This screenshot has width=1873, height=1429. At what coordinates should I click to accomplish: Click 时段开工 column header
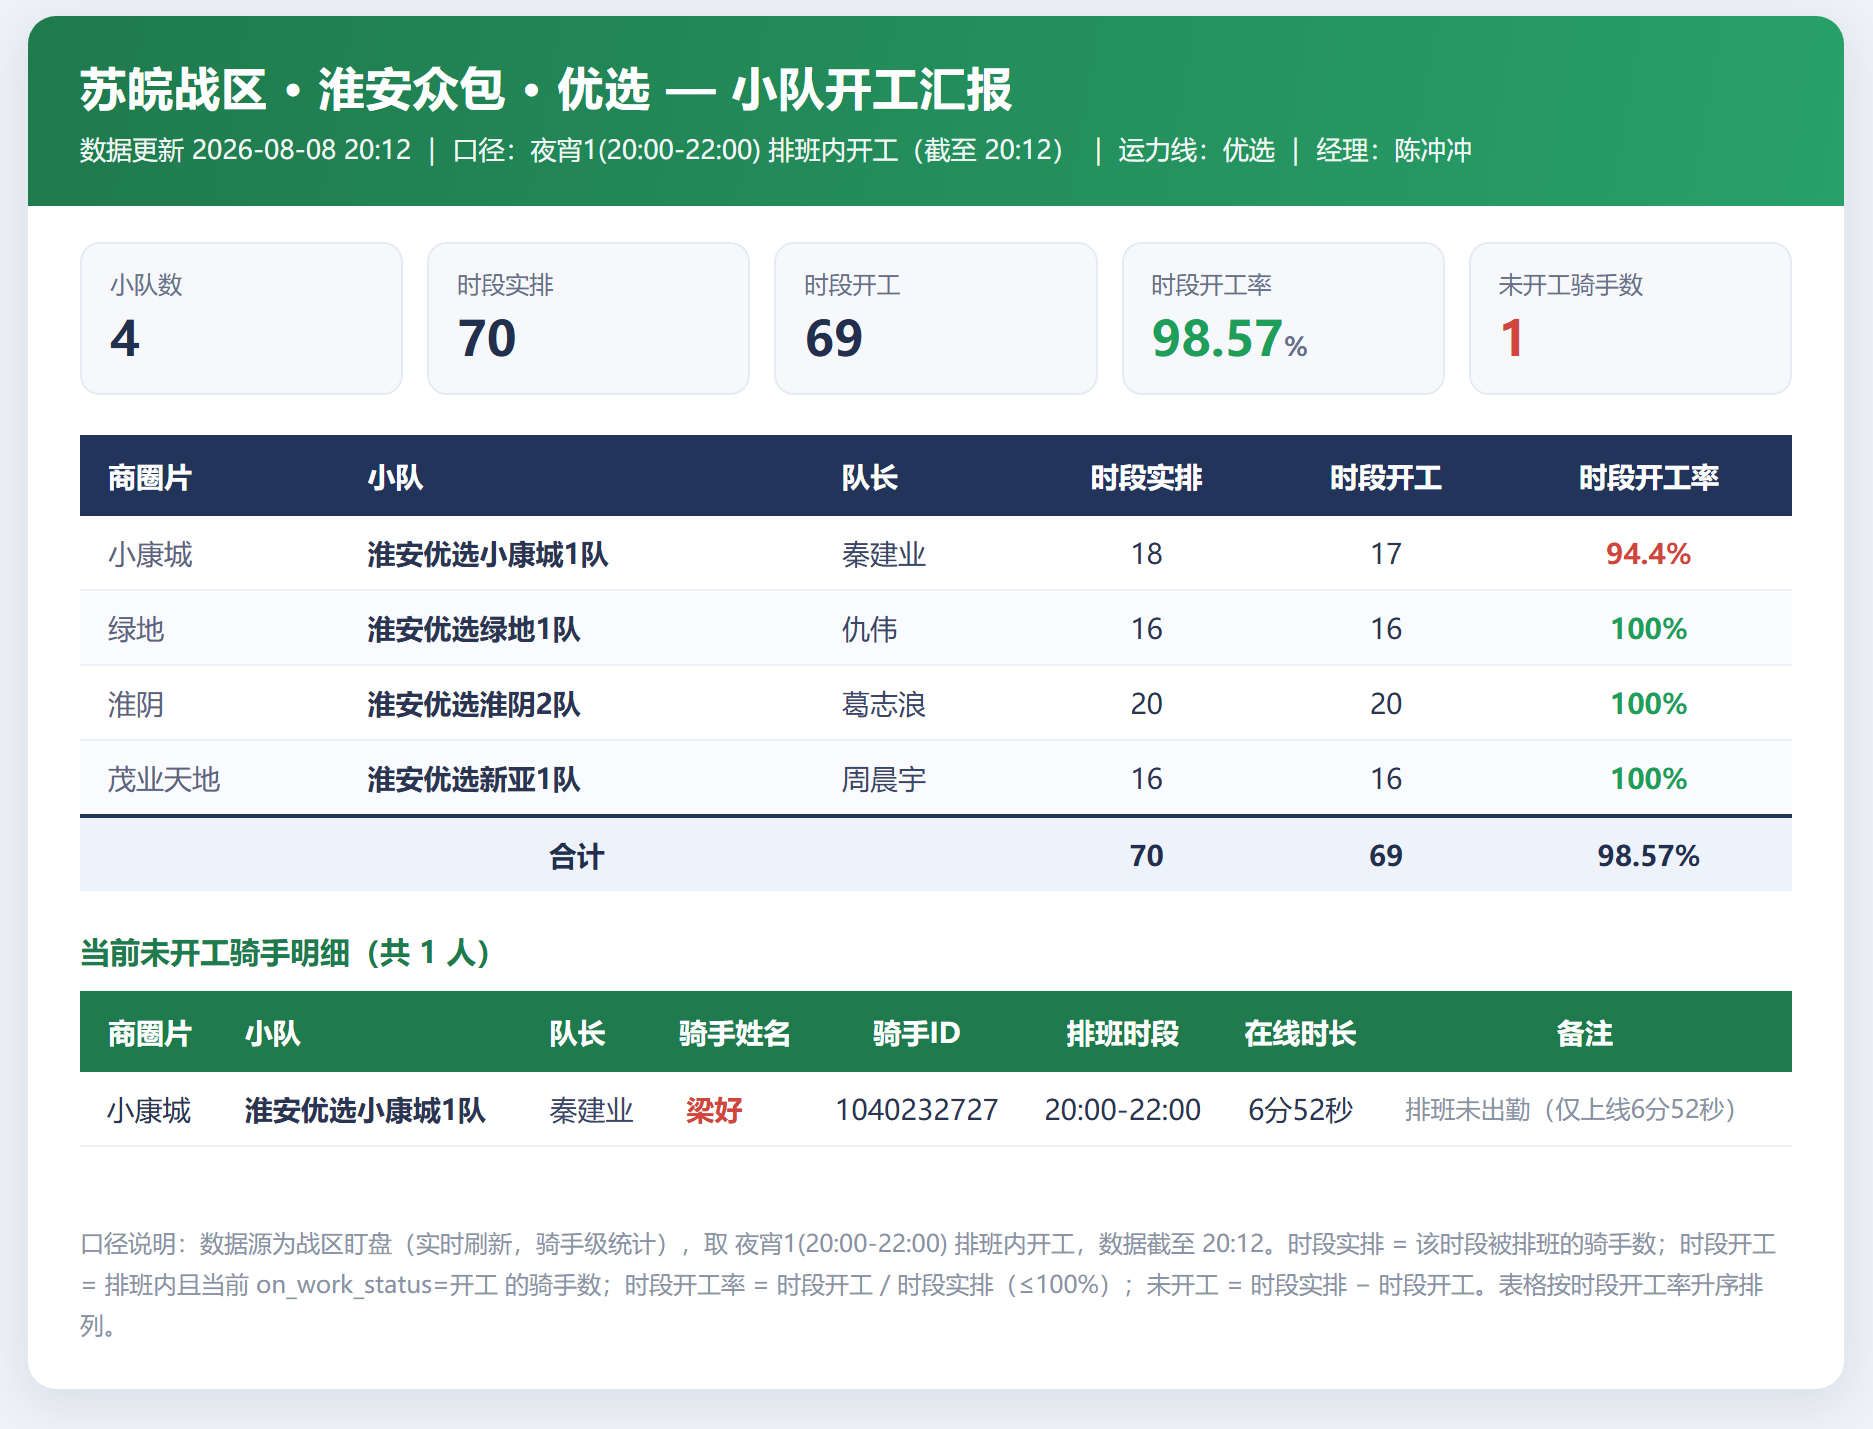(1385, 477)
